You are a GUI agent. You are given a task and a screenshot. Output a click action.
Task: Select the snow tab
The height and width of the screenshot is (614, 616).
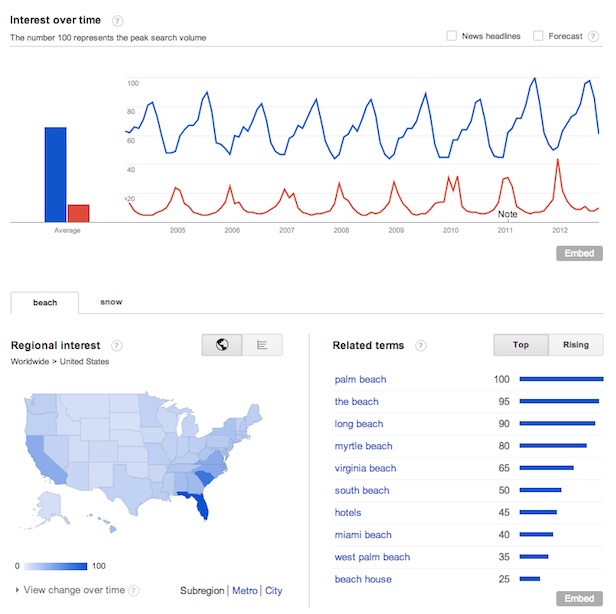111,302
